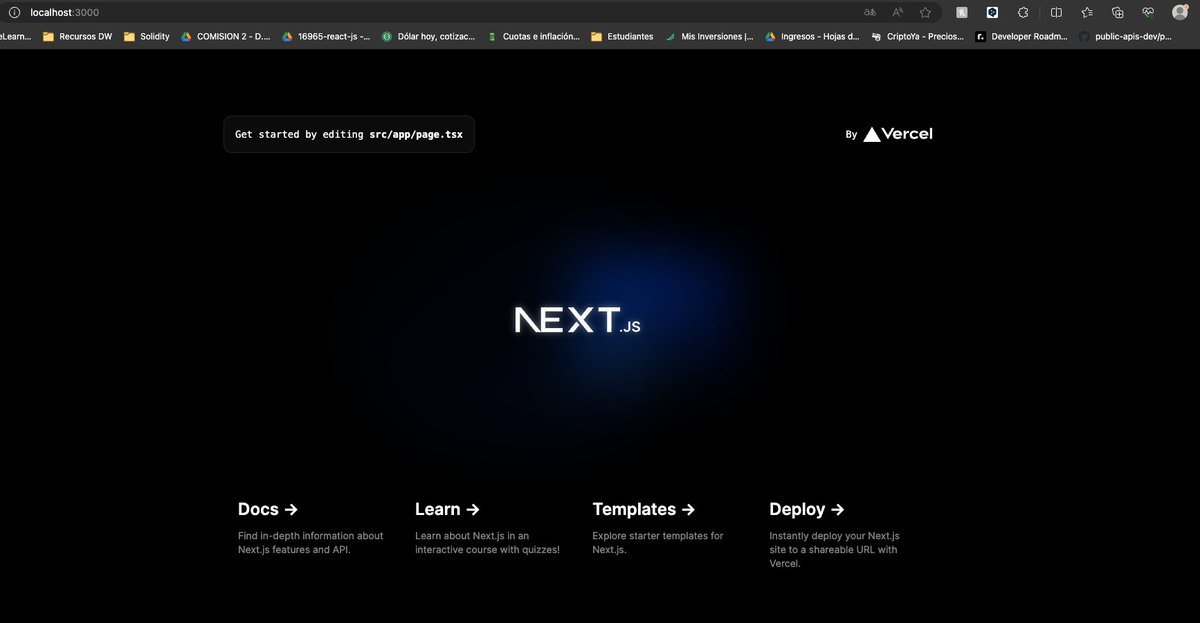Click the localhost:3000 address bar
1200x623 pixels.
click(x=400, y=12)
